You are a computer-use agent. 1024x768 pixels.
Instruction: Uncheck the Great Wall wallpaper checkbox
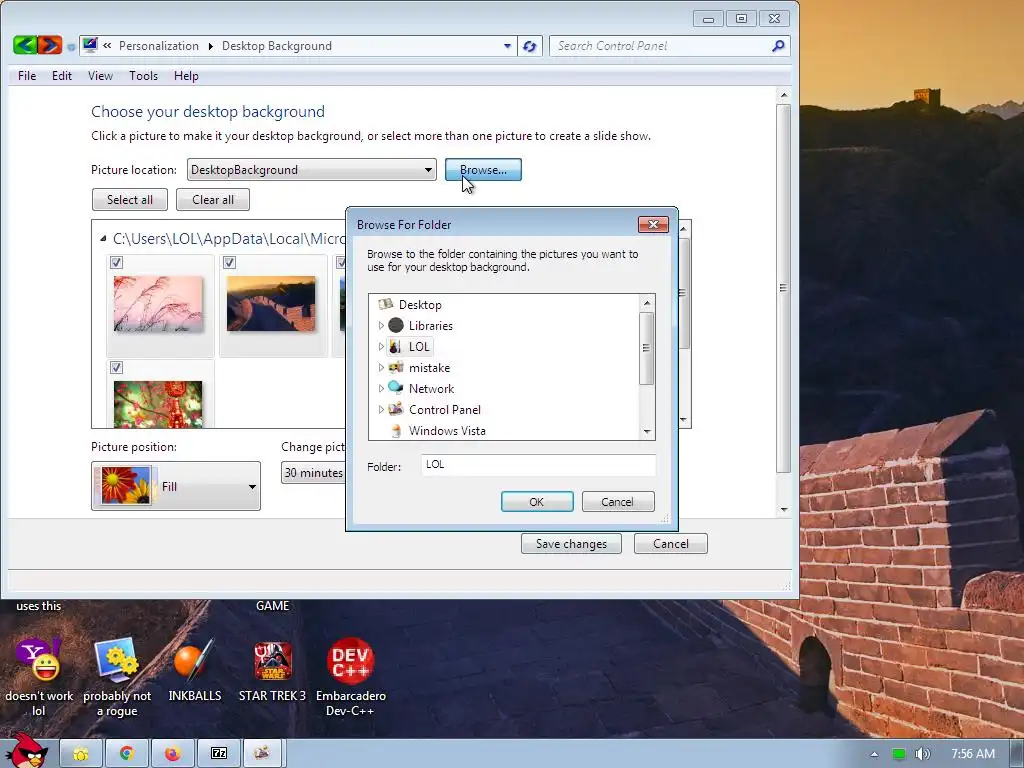click(229, 263)
